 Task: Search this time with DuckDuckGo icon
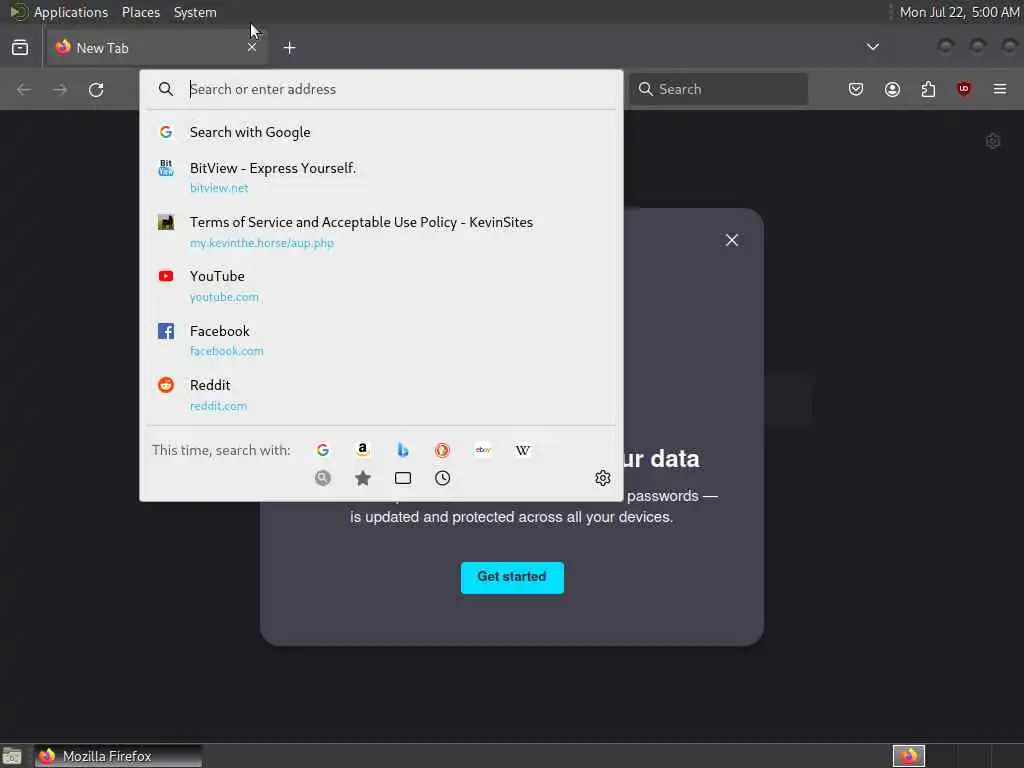(442, 450)
